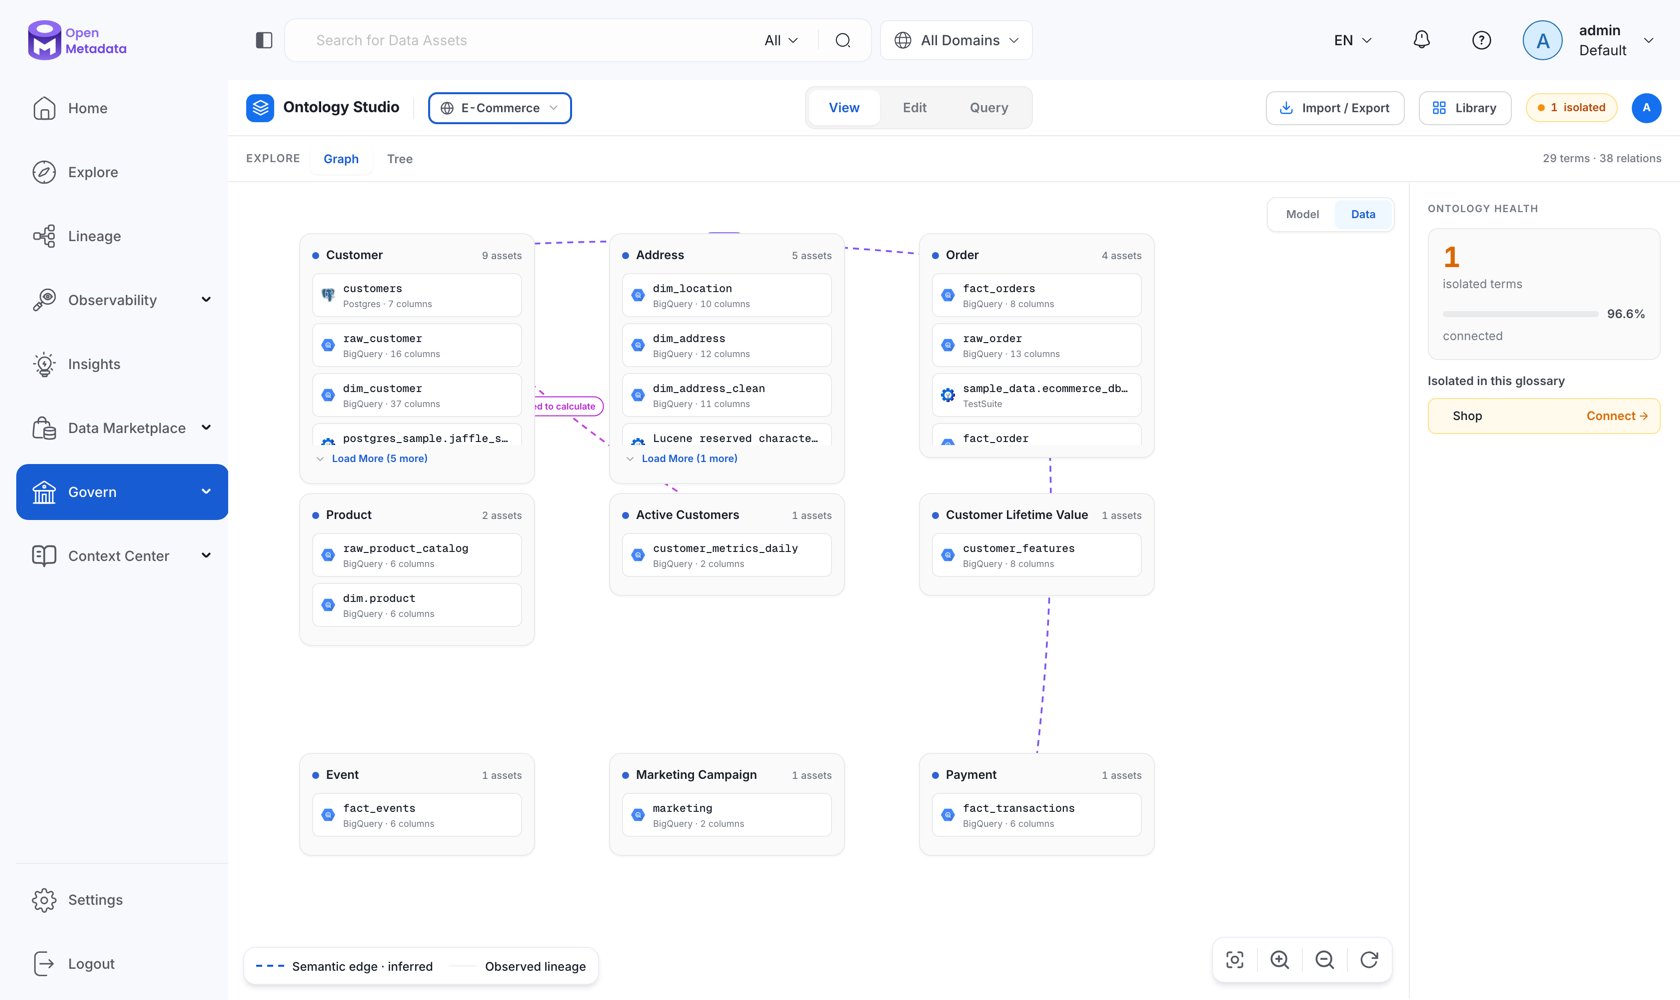Screen dimensions: 1680x1000
Task: Expand the admin profile menu chevron
Action: tap(1649, 40)
